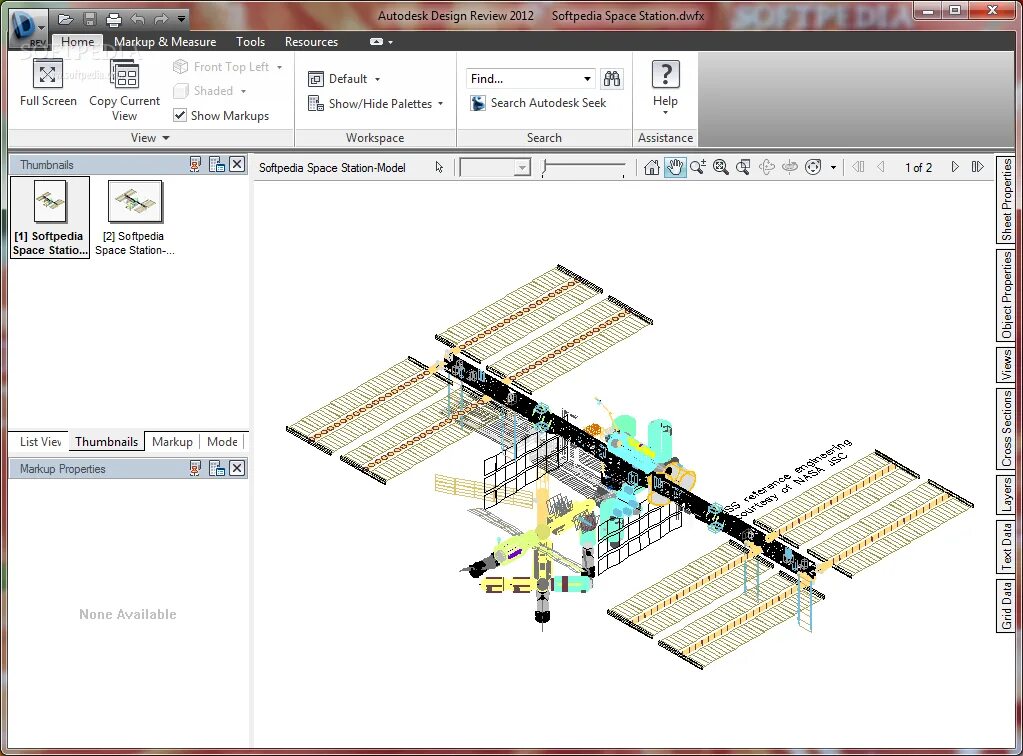Image resolution: width=1023 pixels, height=756 pixels.
Task: Open the SteeringWheels dropdown arrow
Action: point(833,168)
